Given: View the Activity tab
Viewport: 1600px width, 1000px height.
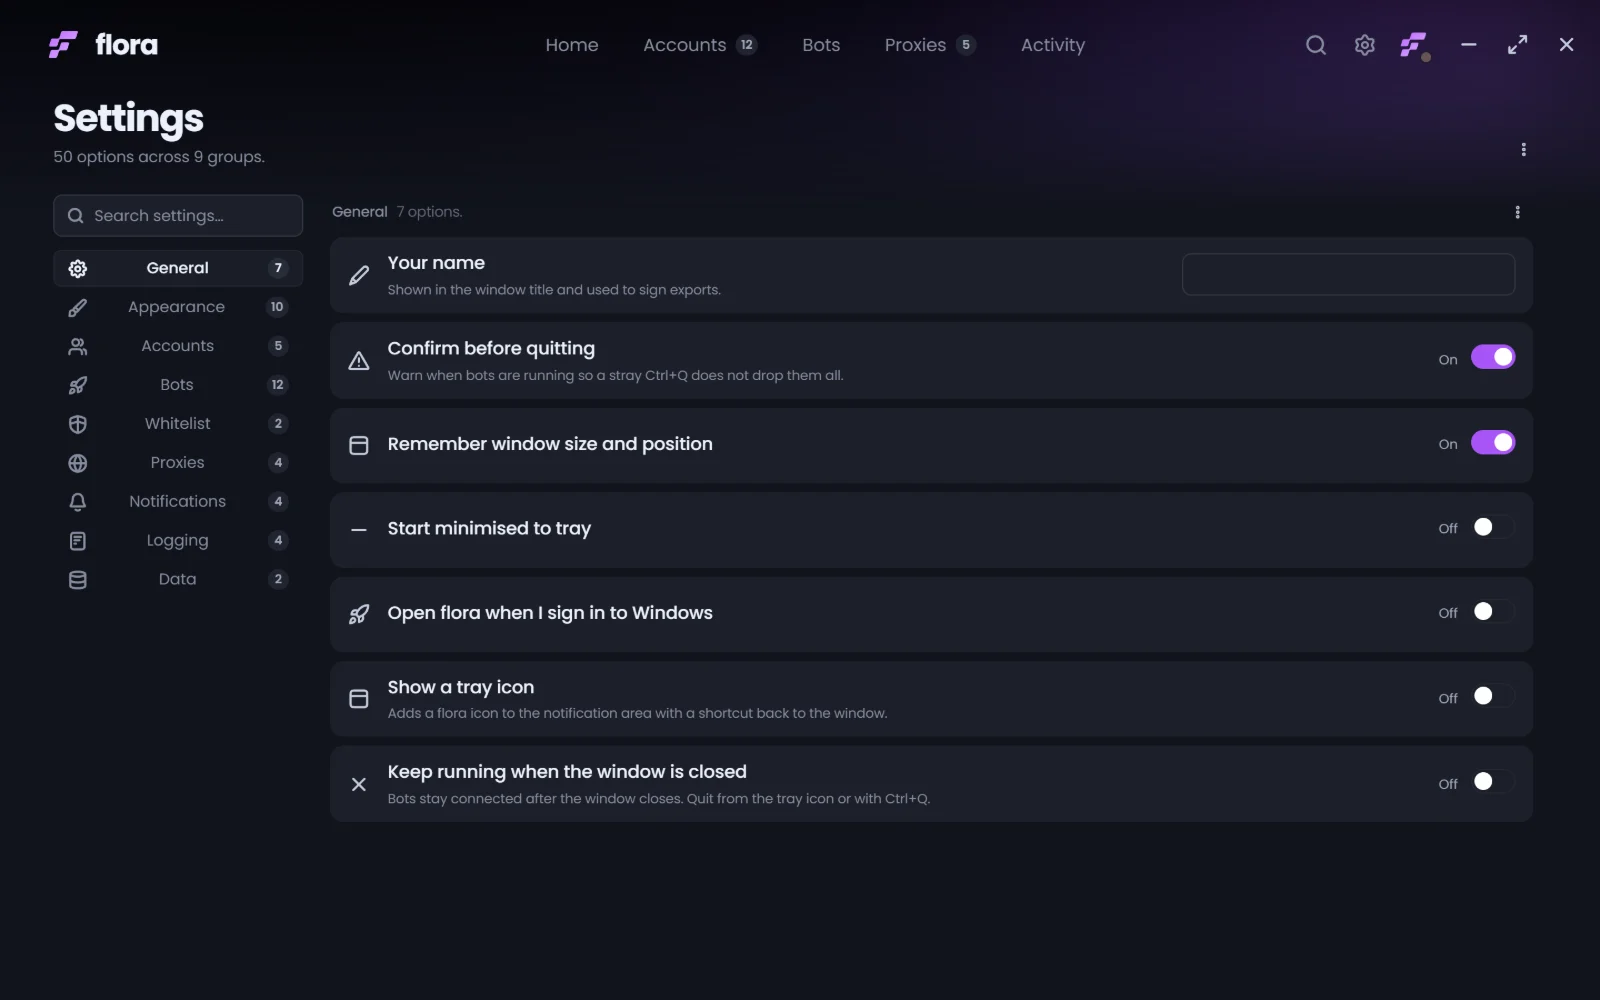Looking at the screenshot, I should [1053, 45].
